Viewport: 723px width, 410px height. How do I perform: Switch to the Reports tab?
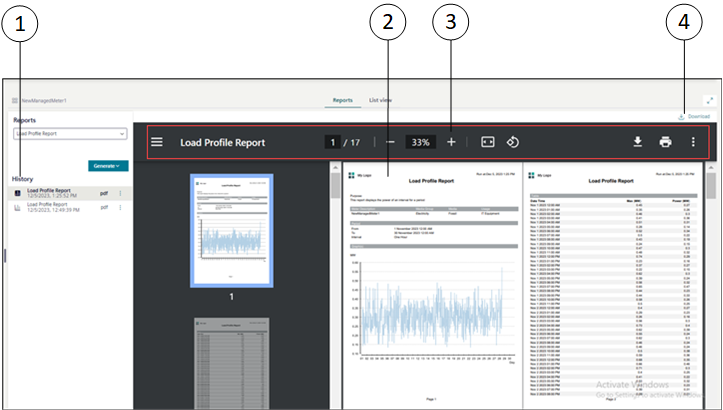coord(343,100)
